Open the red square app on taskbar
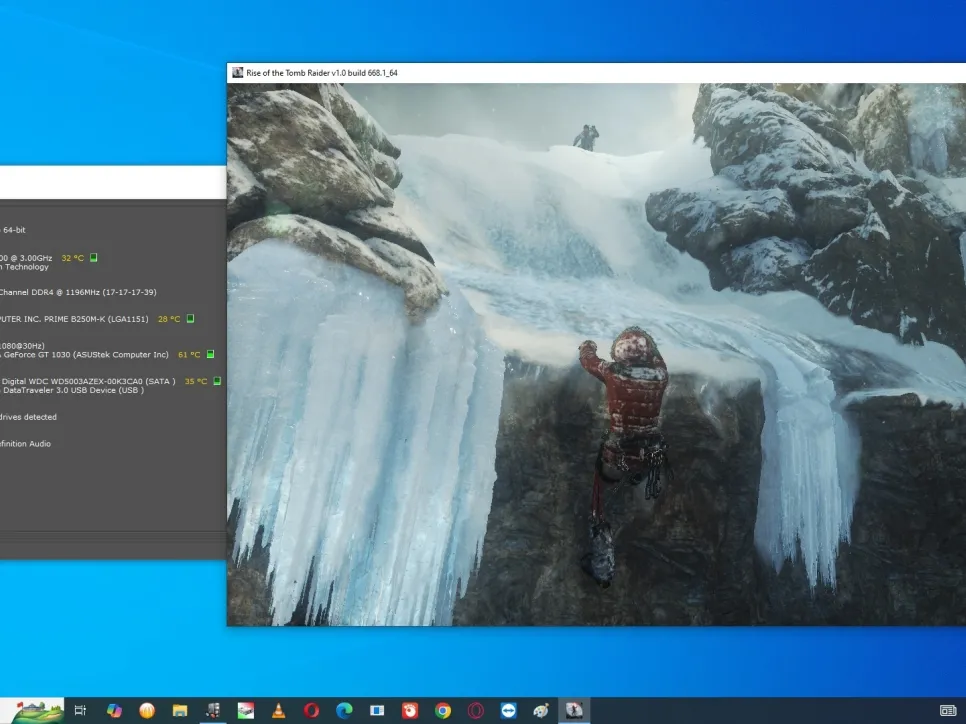Screen dimensions: 966x724 coord(410,710)
